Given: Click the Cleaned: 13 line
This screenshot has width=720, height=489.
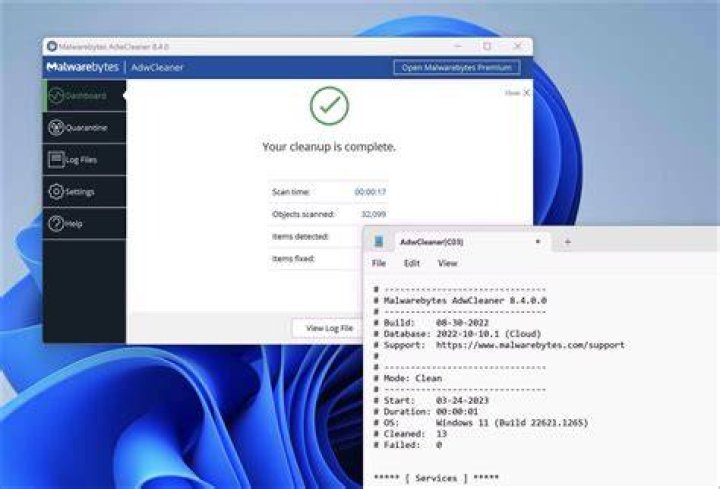Looking at the screenshot, I should coord(410,433).
